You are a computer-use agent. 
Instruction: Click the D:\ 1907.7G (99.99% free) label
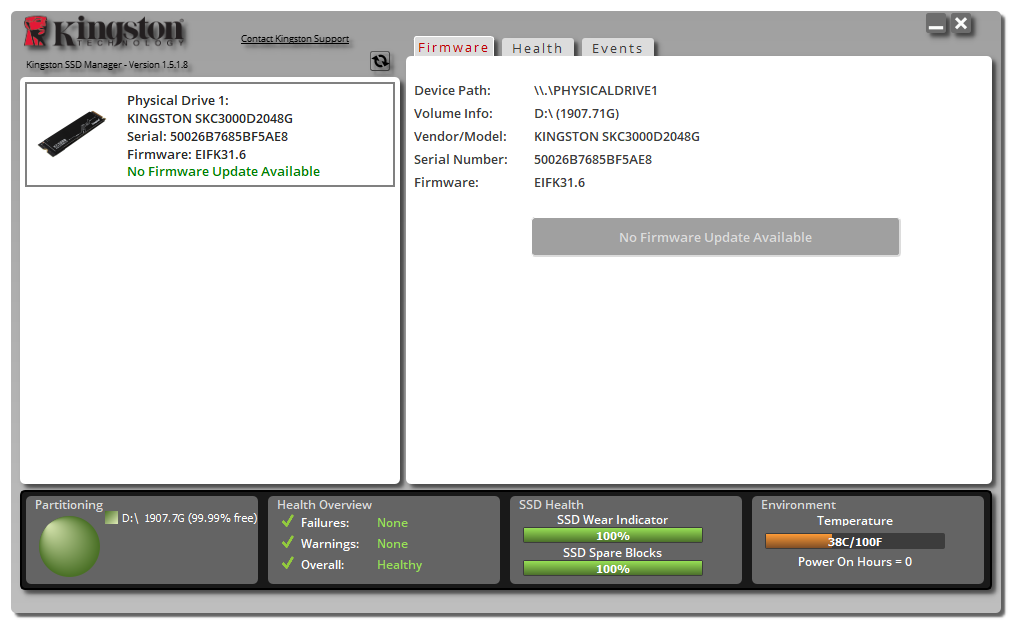click(190, 518)
